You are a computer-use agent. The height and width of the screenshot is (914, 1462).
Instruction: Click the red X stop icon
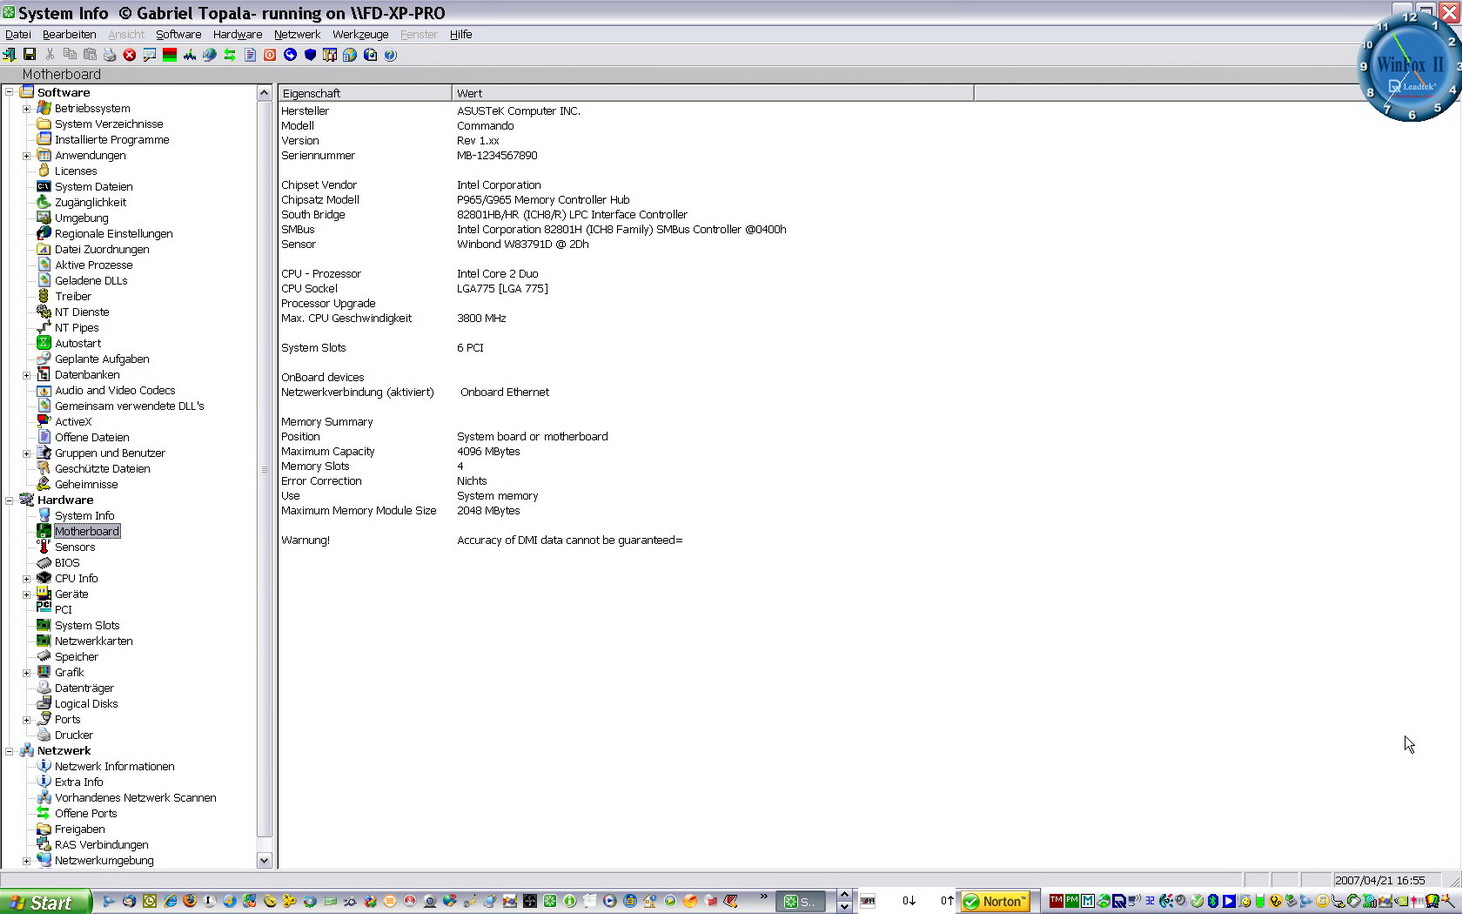pyautogui.click(x=129, y=55)
